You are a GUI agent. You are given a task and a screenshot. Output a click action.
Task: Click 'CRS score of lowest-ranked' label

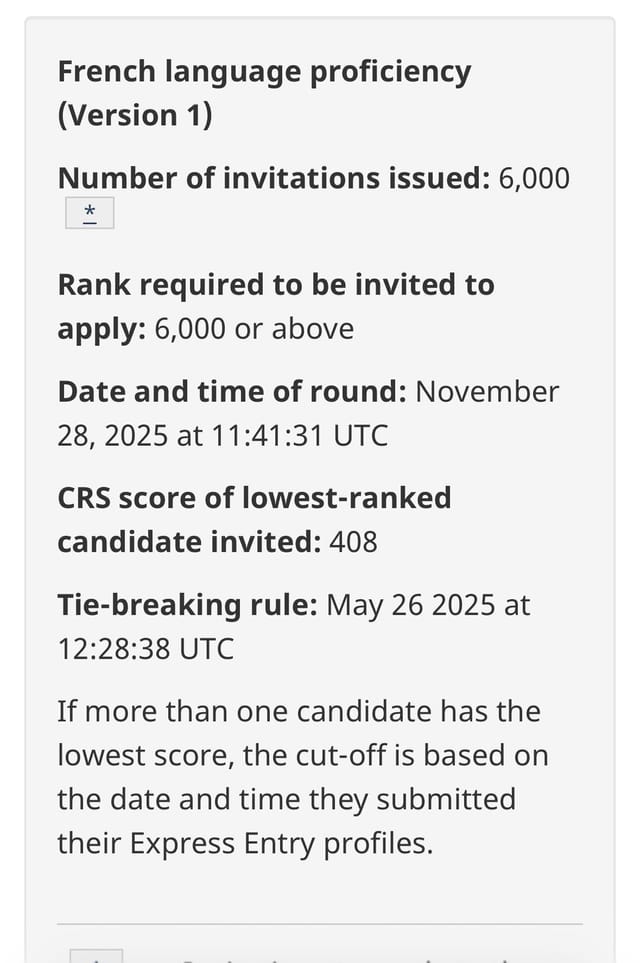coord(254,498)
